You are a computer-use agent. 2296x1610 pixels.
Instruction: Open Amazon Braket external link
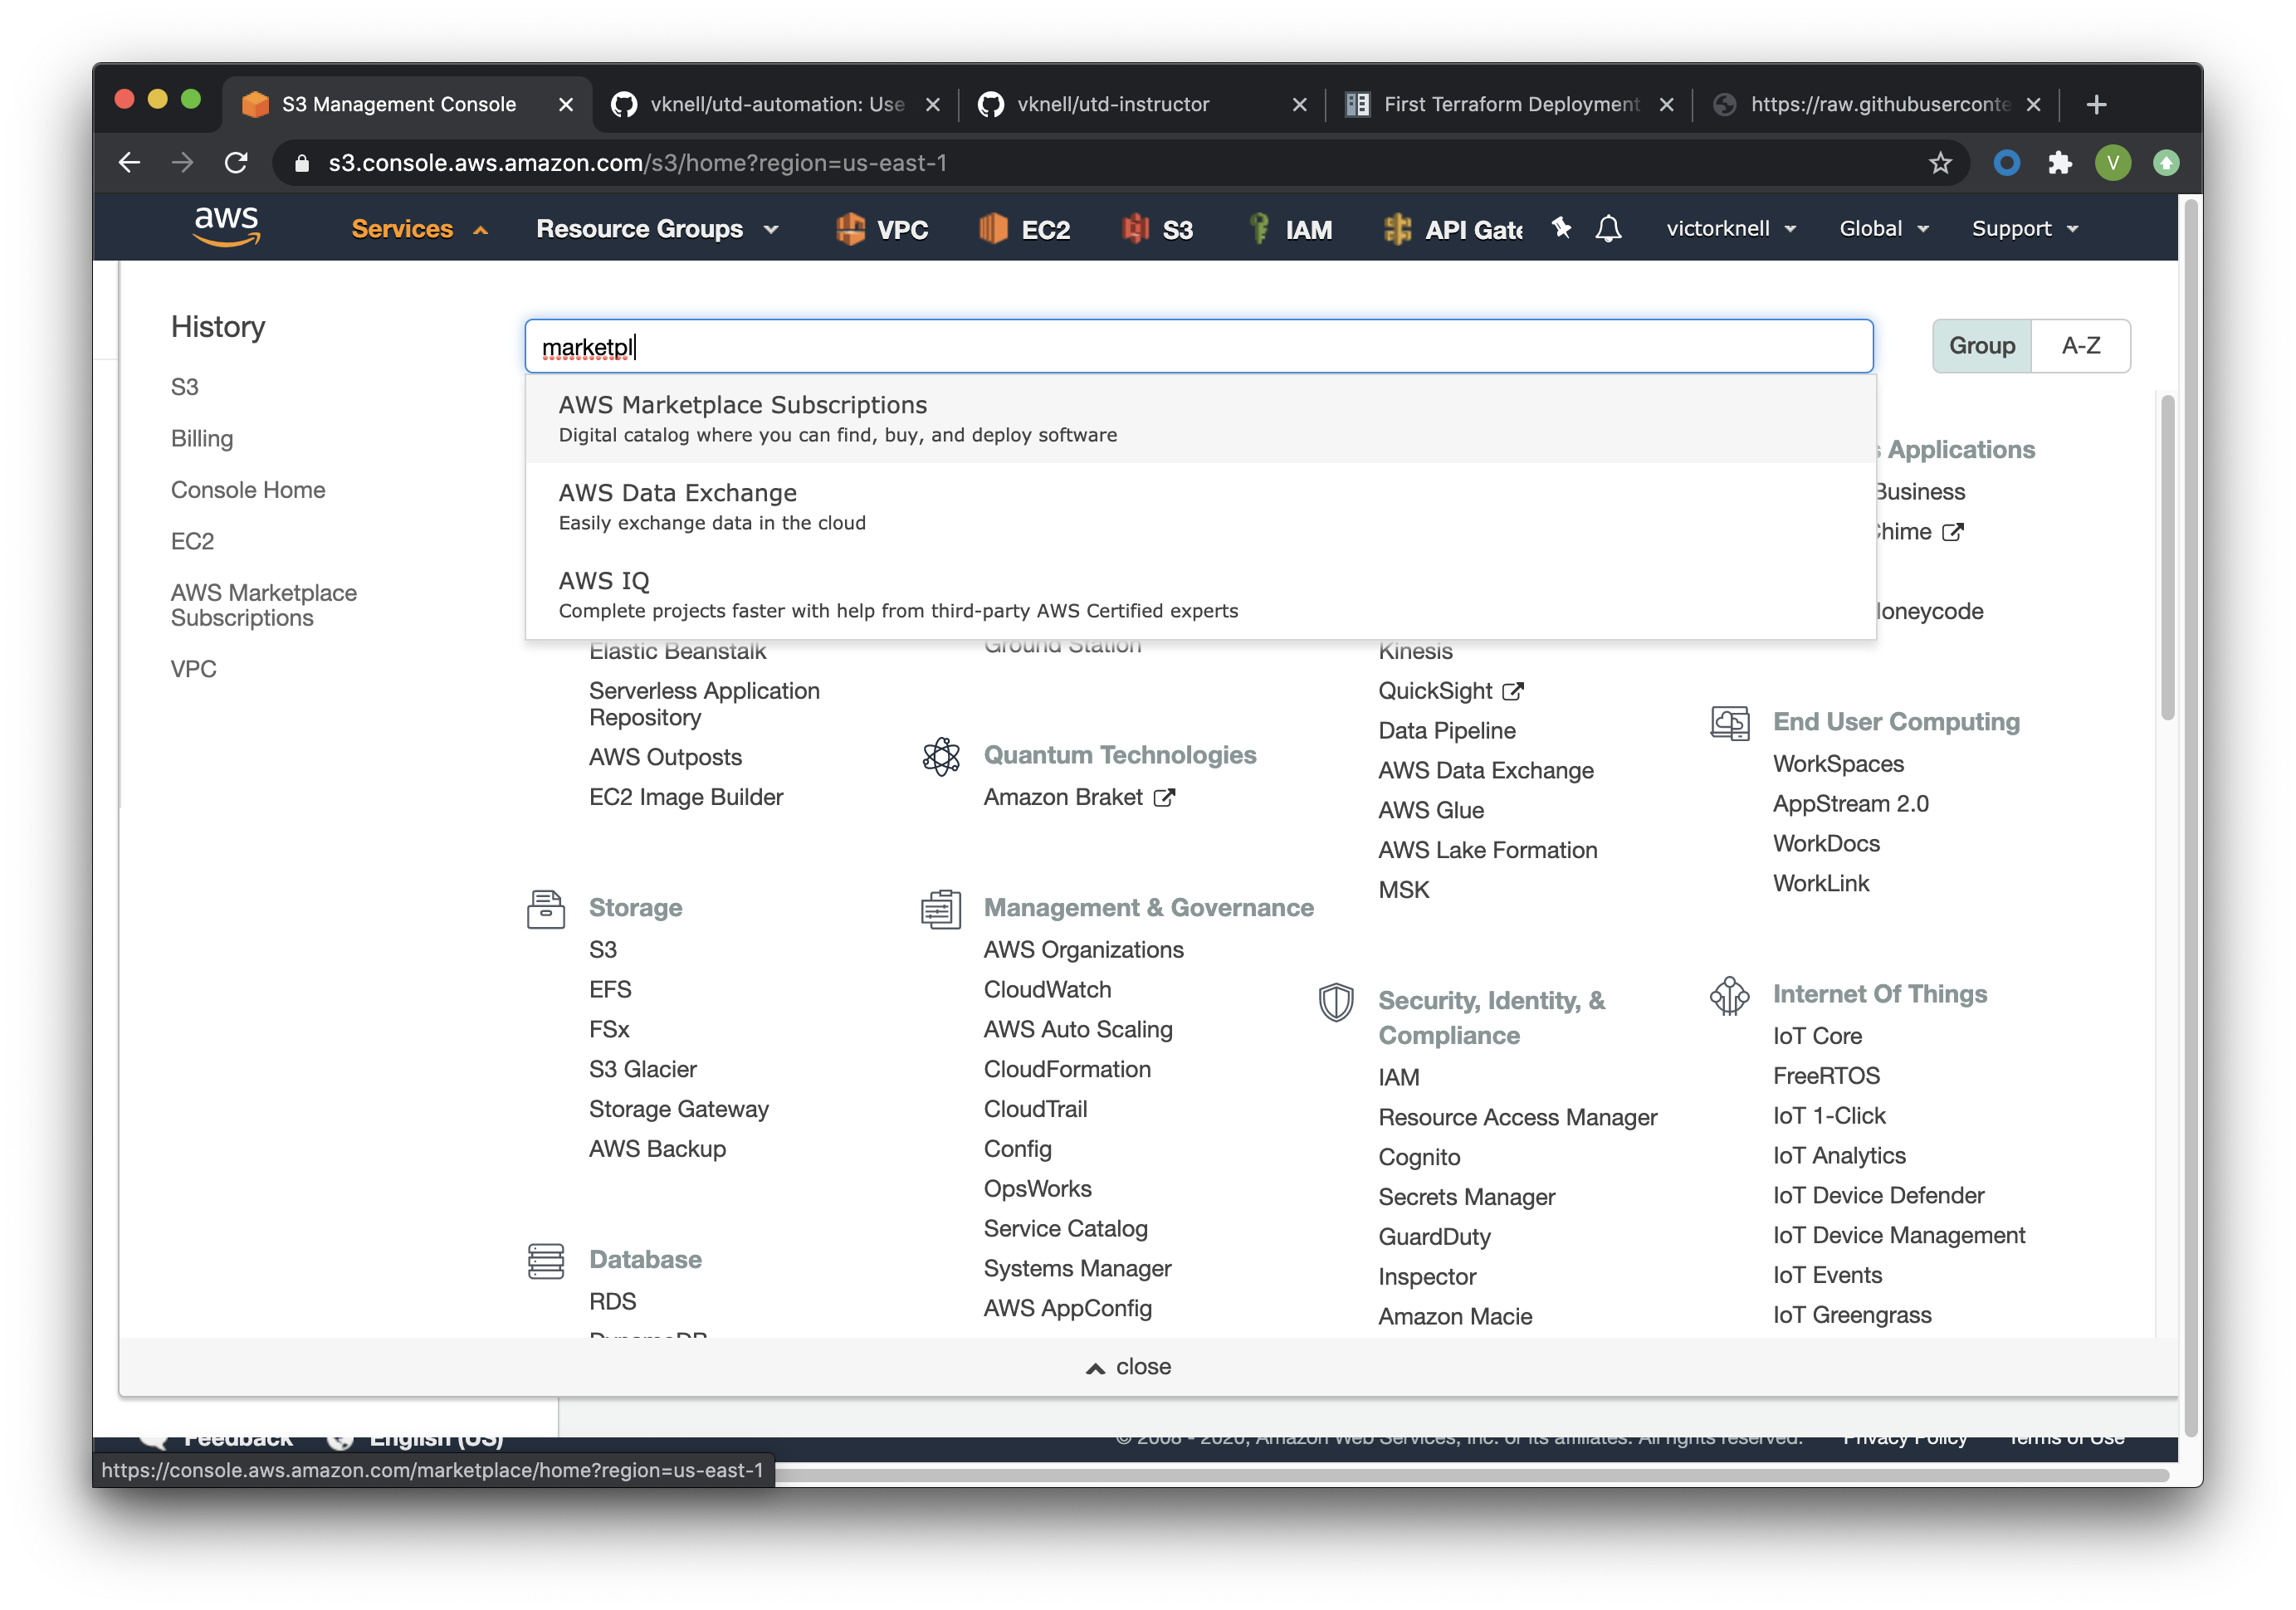(1079, 797)
